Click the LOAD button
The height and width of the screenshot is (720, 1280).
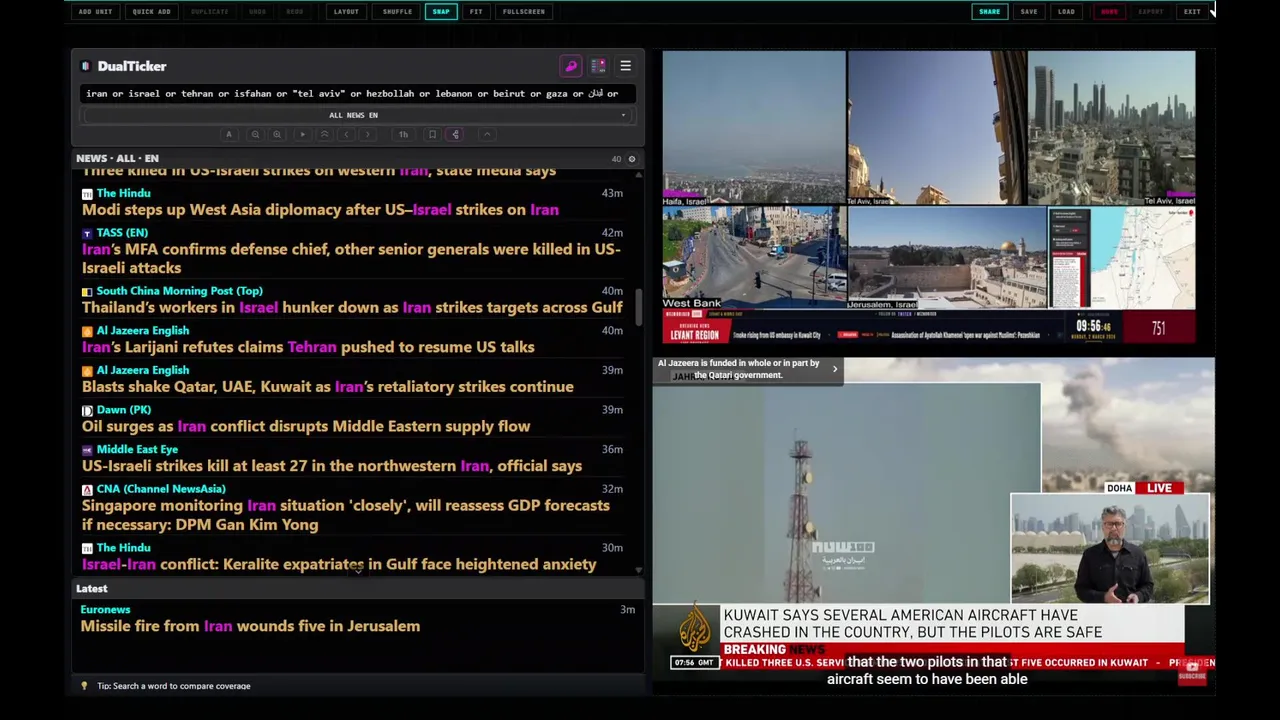[x=1066, y=12]
